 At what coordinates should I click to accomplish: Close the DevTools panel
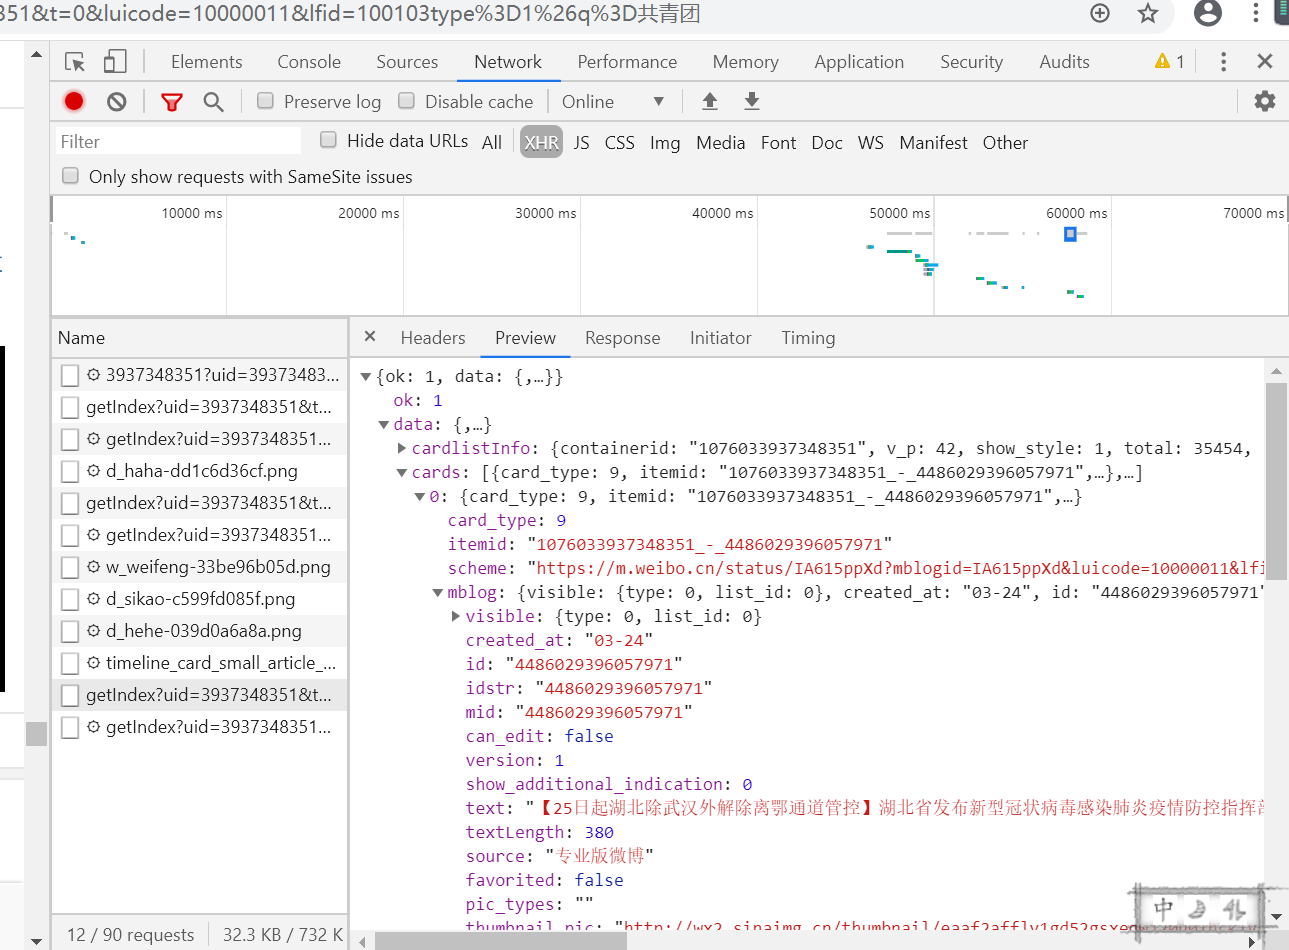1265,62
